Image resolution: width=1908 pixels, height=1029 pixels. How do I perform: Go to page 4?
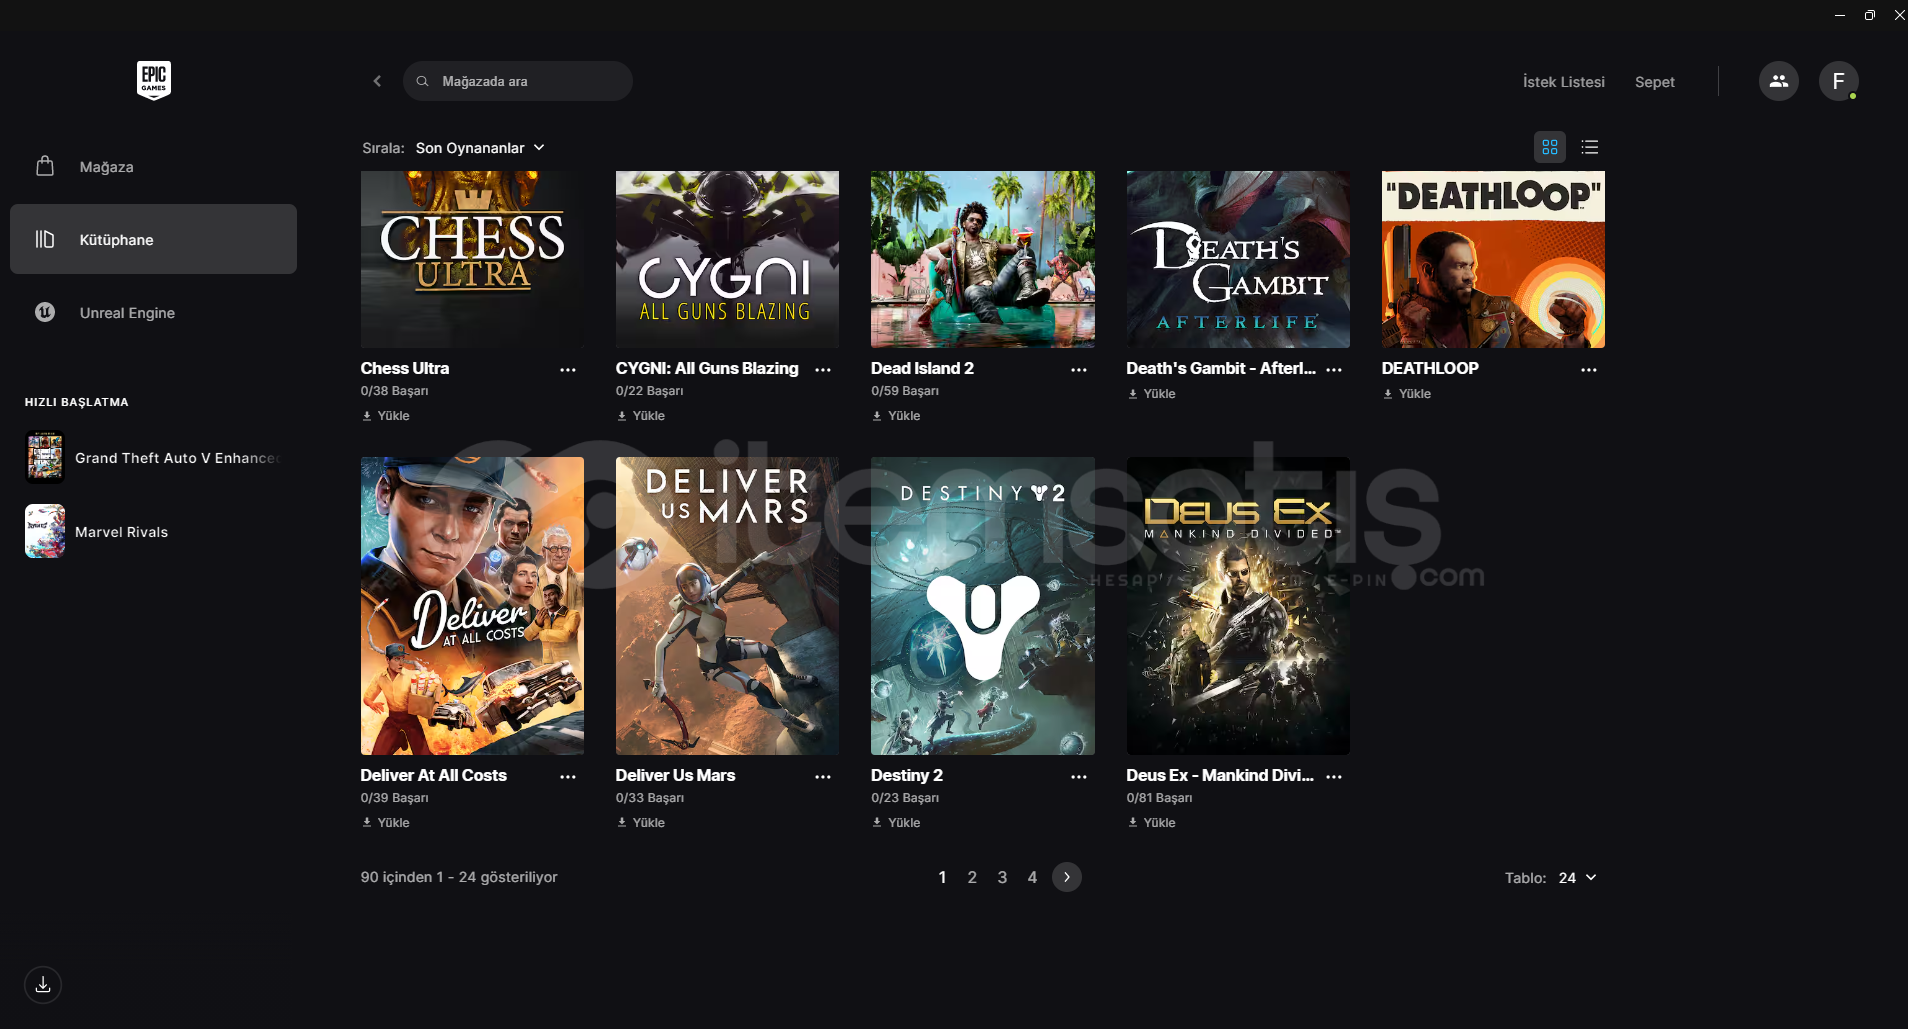(1032, 877)
